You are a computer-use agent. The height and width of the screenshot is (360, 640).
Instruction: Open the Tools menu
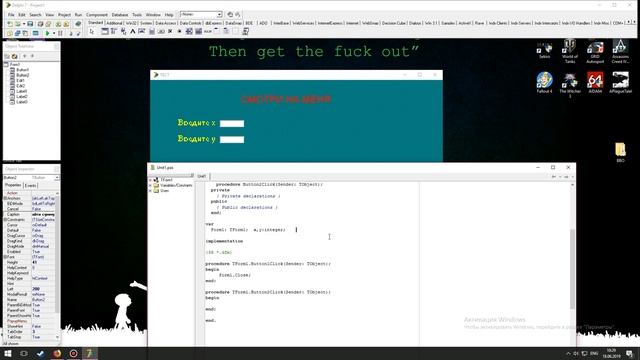coord(137,15)
